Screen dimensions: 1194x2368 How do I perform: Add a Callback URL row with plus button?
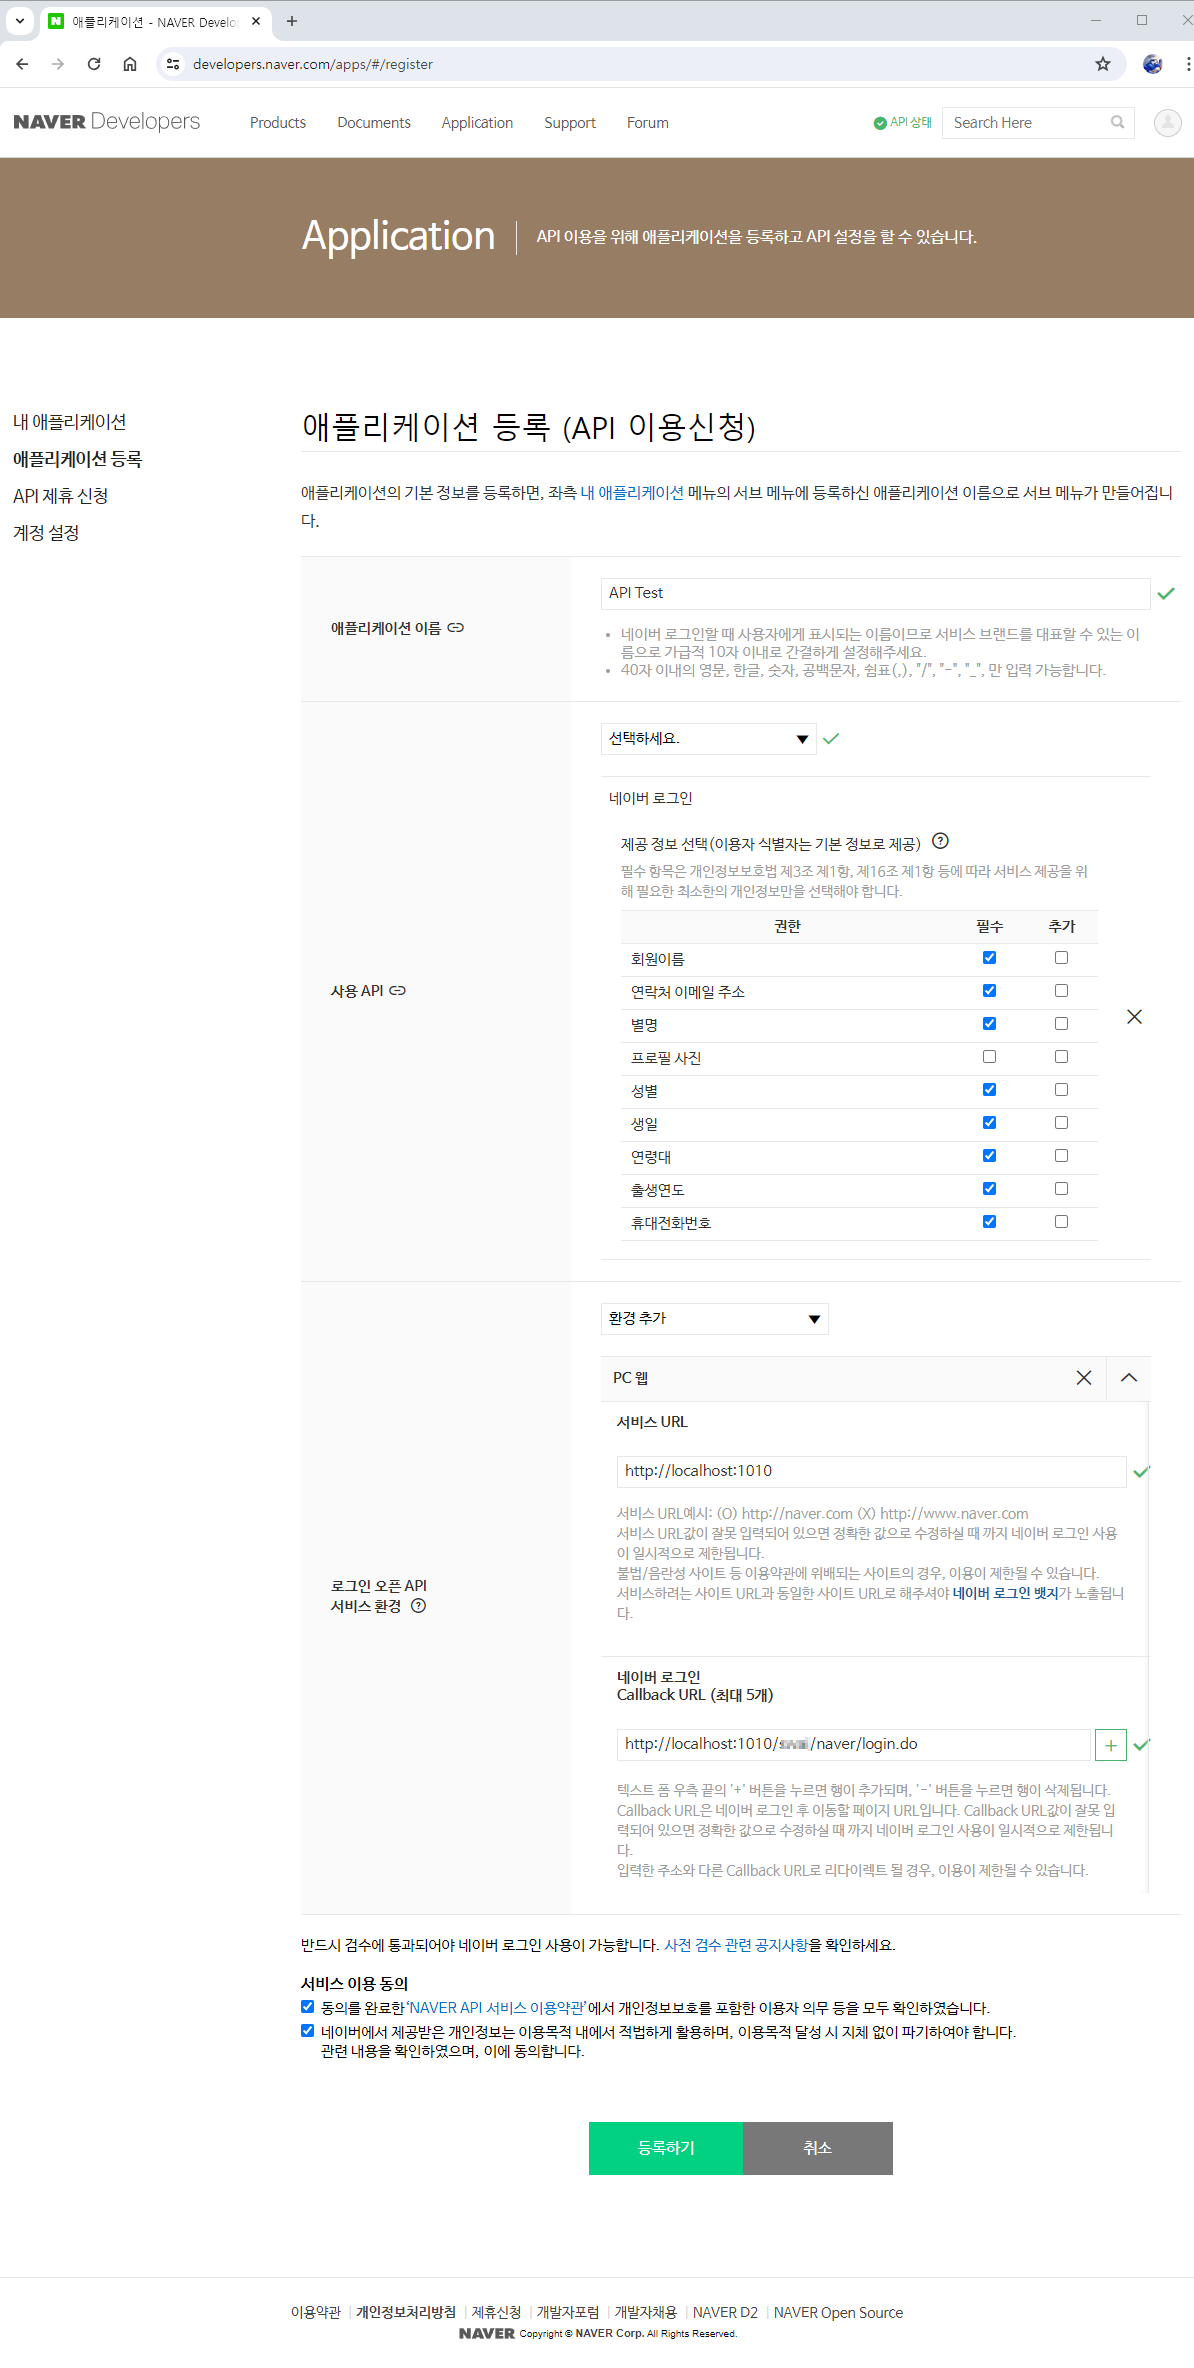[1111, 1745]
